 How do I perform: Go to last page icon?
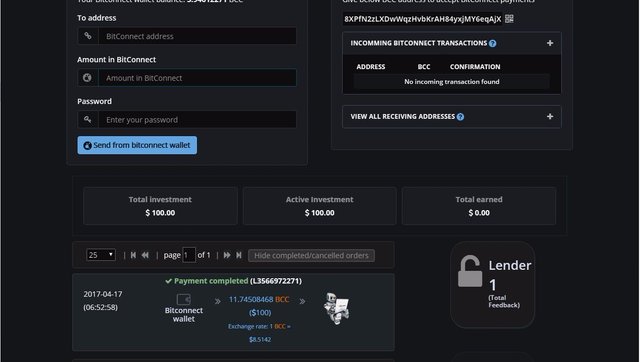click(x=239, y=255)
